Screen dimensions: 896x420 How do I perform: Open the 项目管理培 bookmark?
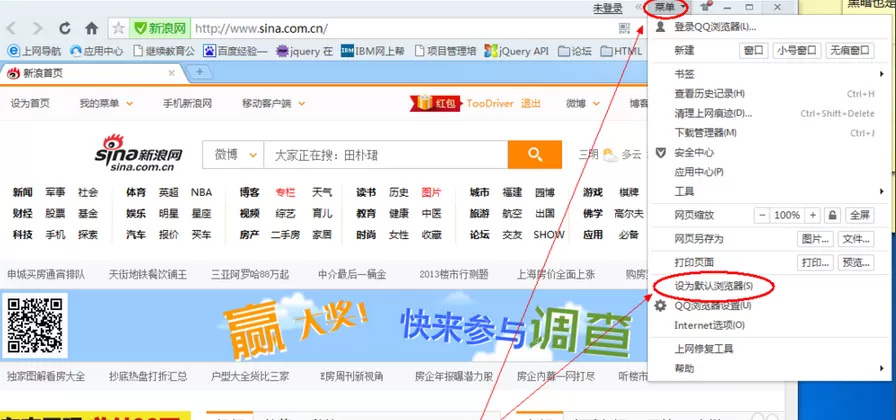(445, 51)
